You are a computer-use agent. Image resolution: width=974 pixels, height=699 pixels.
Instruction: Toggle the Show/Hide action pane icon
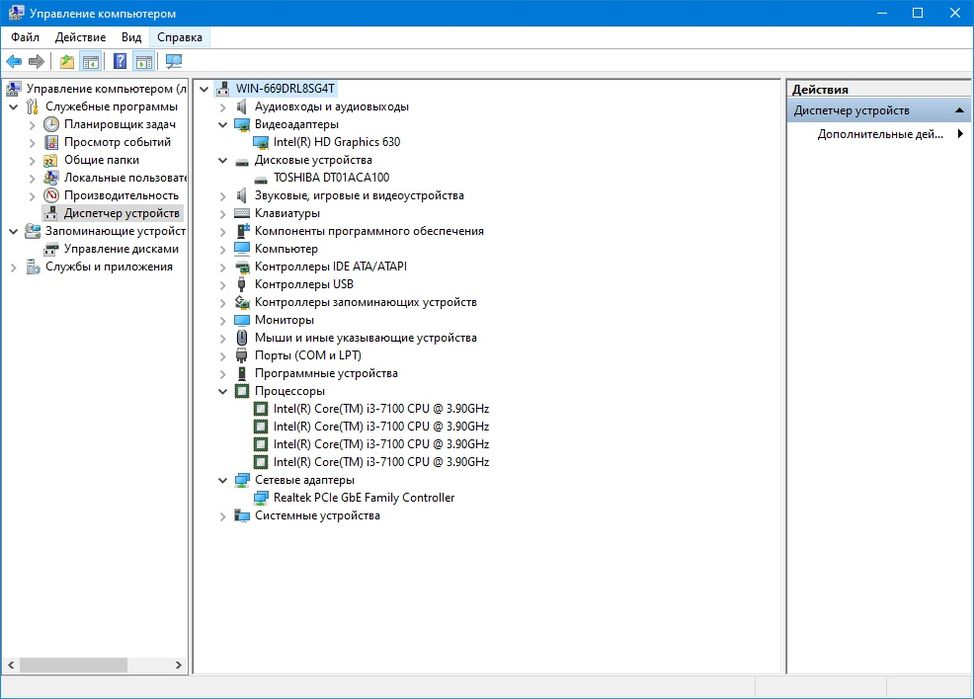144,62
